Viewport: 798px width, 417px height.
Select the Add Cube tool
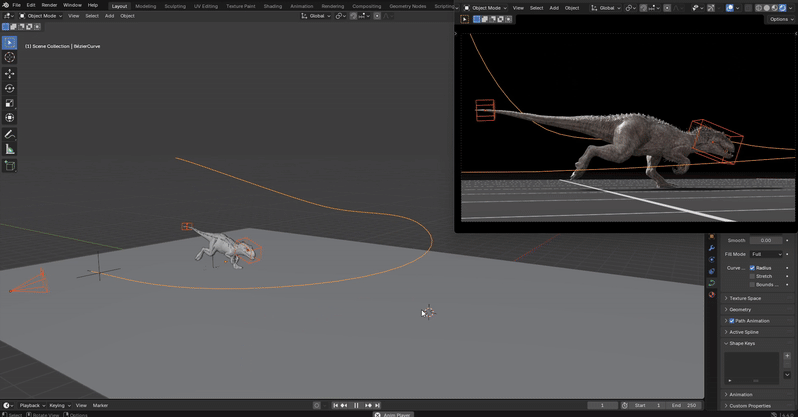9,165
